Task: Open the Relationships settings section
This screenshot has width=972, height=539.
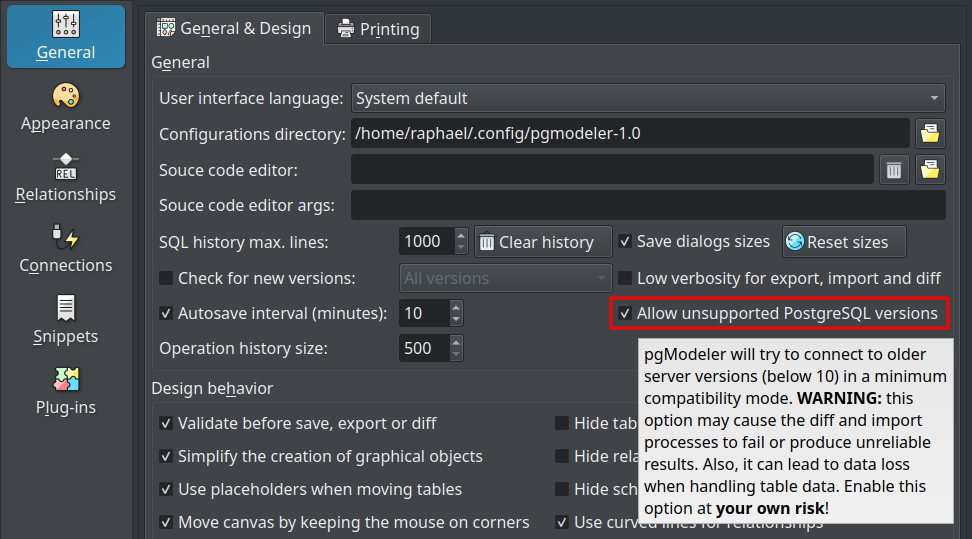Action: 66,179
